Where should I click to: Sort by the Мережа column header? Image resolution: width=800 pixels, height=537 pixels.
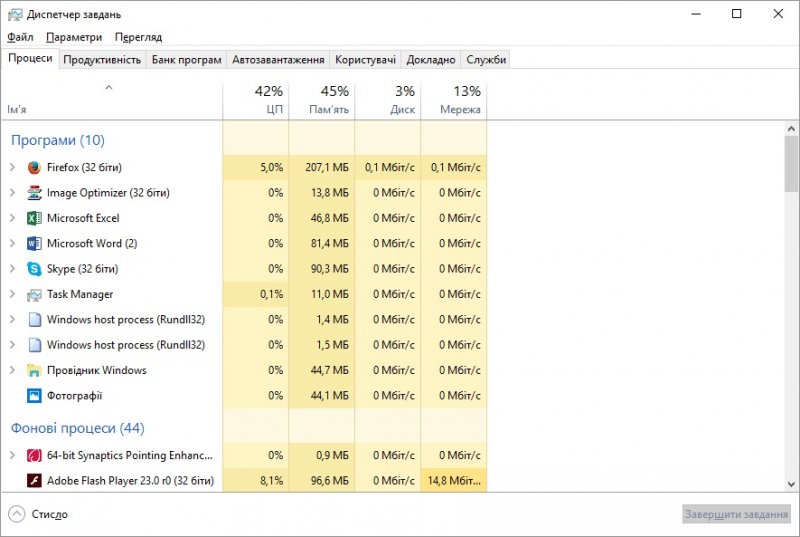click(454, 100)
